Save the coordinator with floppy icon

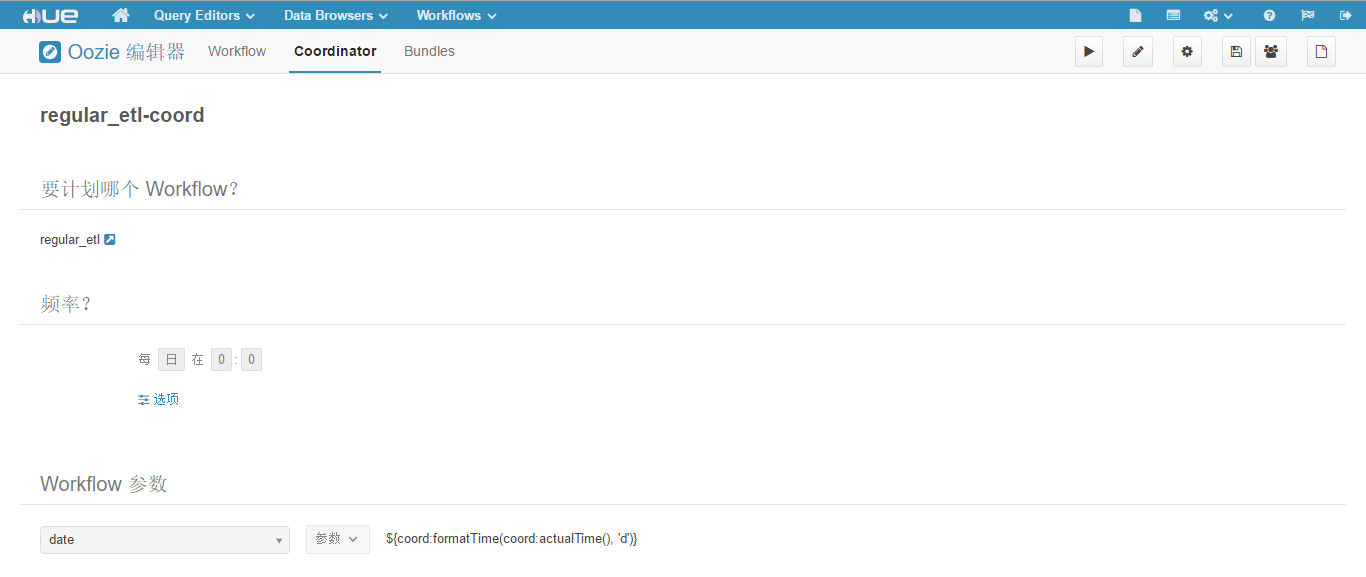(1236, 52)
